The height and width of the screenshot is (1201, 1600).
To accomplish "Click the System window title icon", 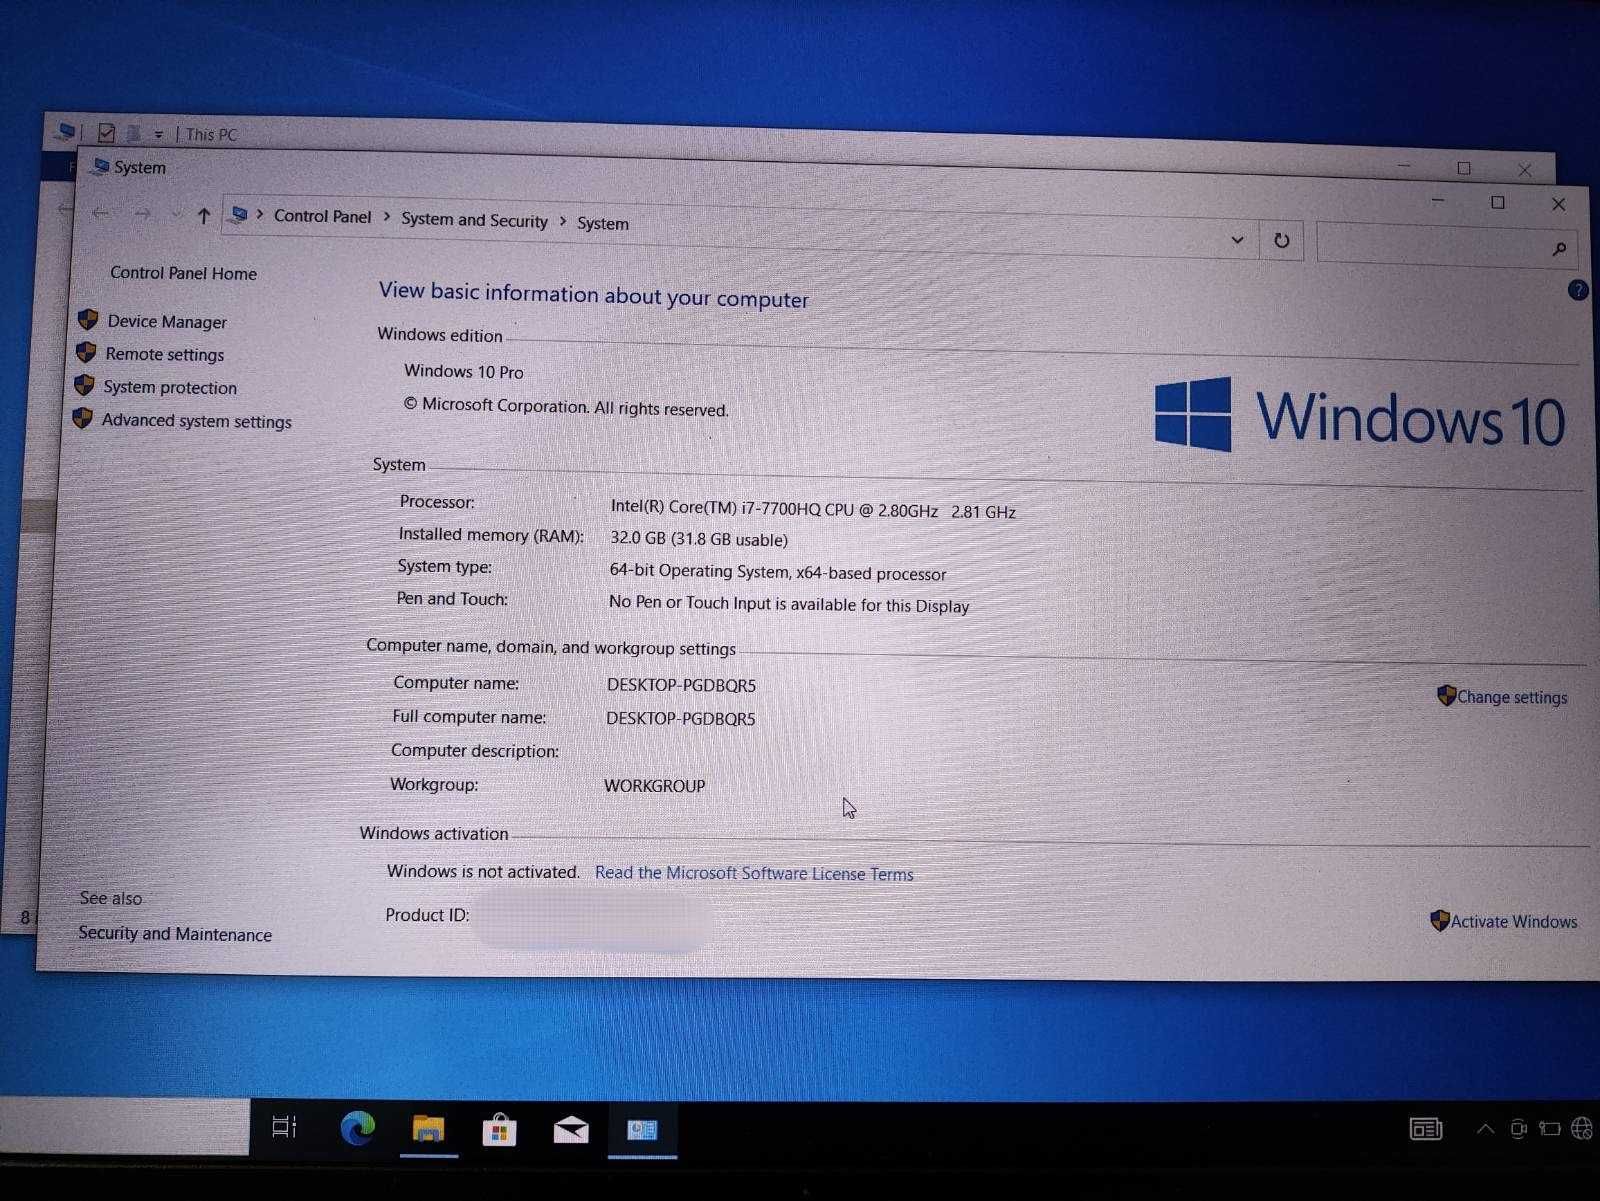I will click(100, 165).
